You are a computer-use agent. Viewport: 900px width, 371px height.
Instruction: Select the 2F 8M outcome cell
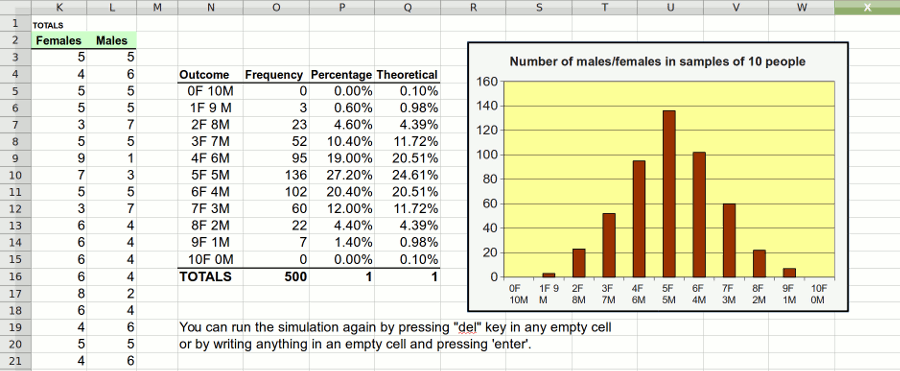coord(210,124)
